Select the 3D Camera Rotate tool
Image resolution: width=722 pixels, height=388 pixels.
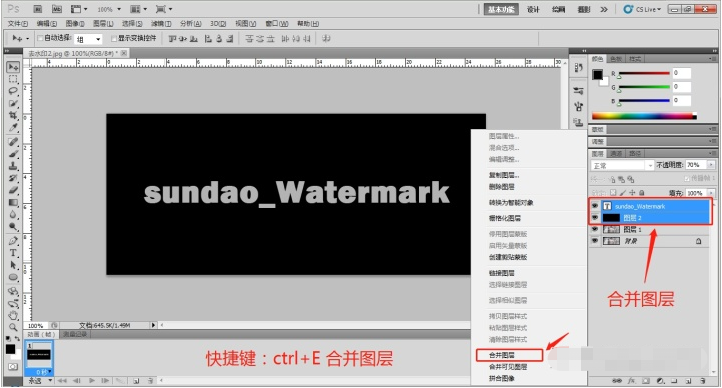[x=13, y=303]
